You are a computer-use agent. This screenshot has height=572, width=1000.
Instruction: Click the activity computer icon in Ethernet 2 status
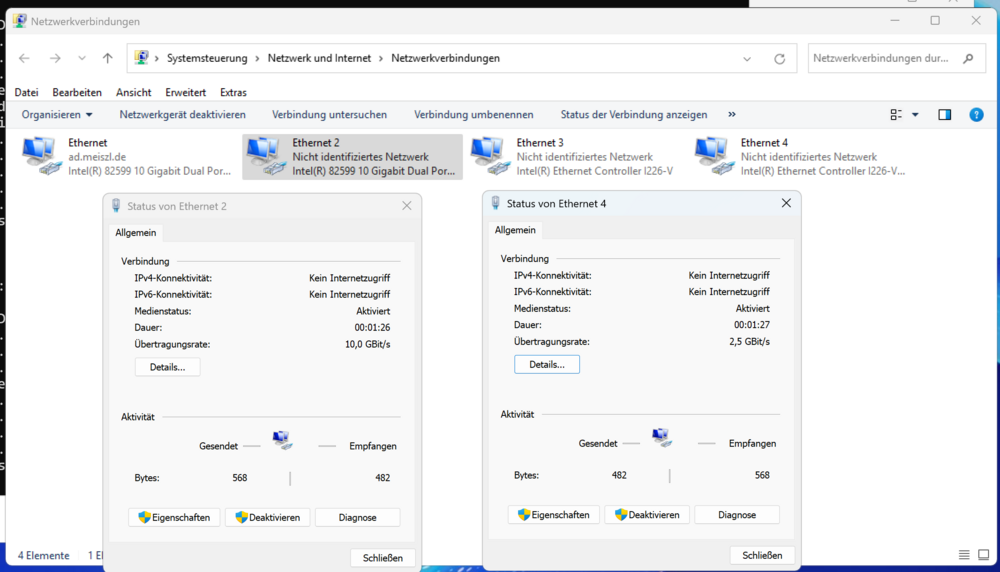[283, 439]
